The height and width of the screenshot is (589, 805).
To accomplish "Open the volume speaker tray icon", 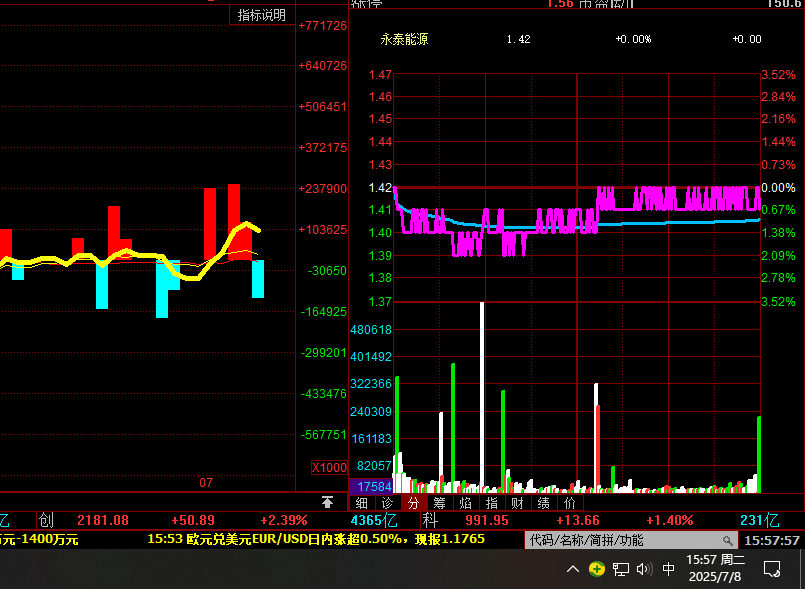I will [644, 569].
